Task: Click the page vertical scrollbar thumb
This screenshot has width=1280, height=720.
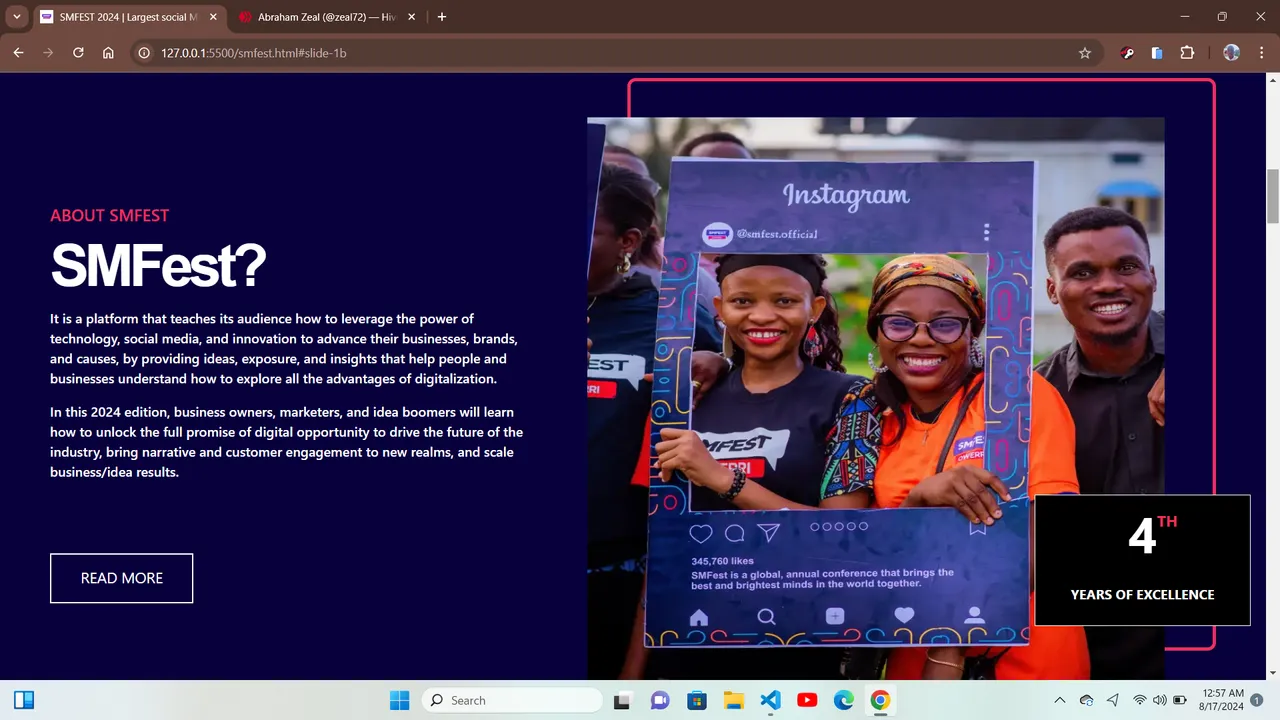Action: pyautogui.click(x=1273, y=197)
